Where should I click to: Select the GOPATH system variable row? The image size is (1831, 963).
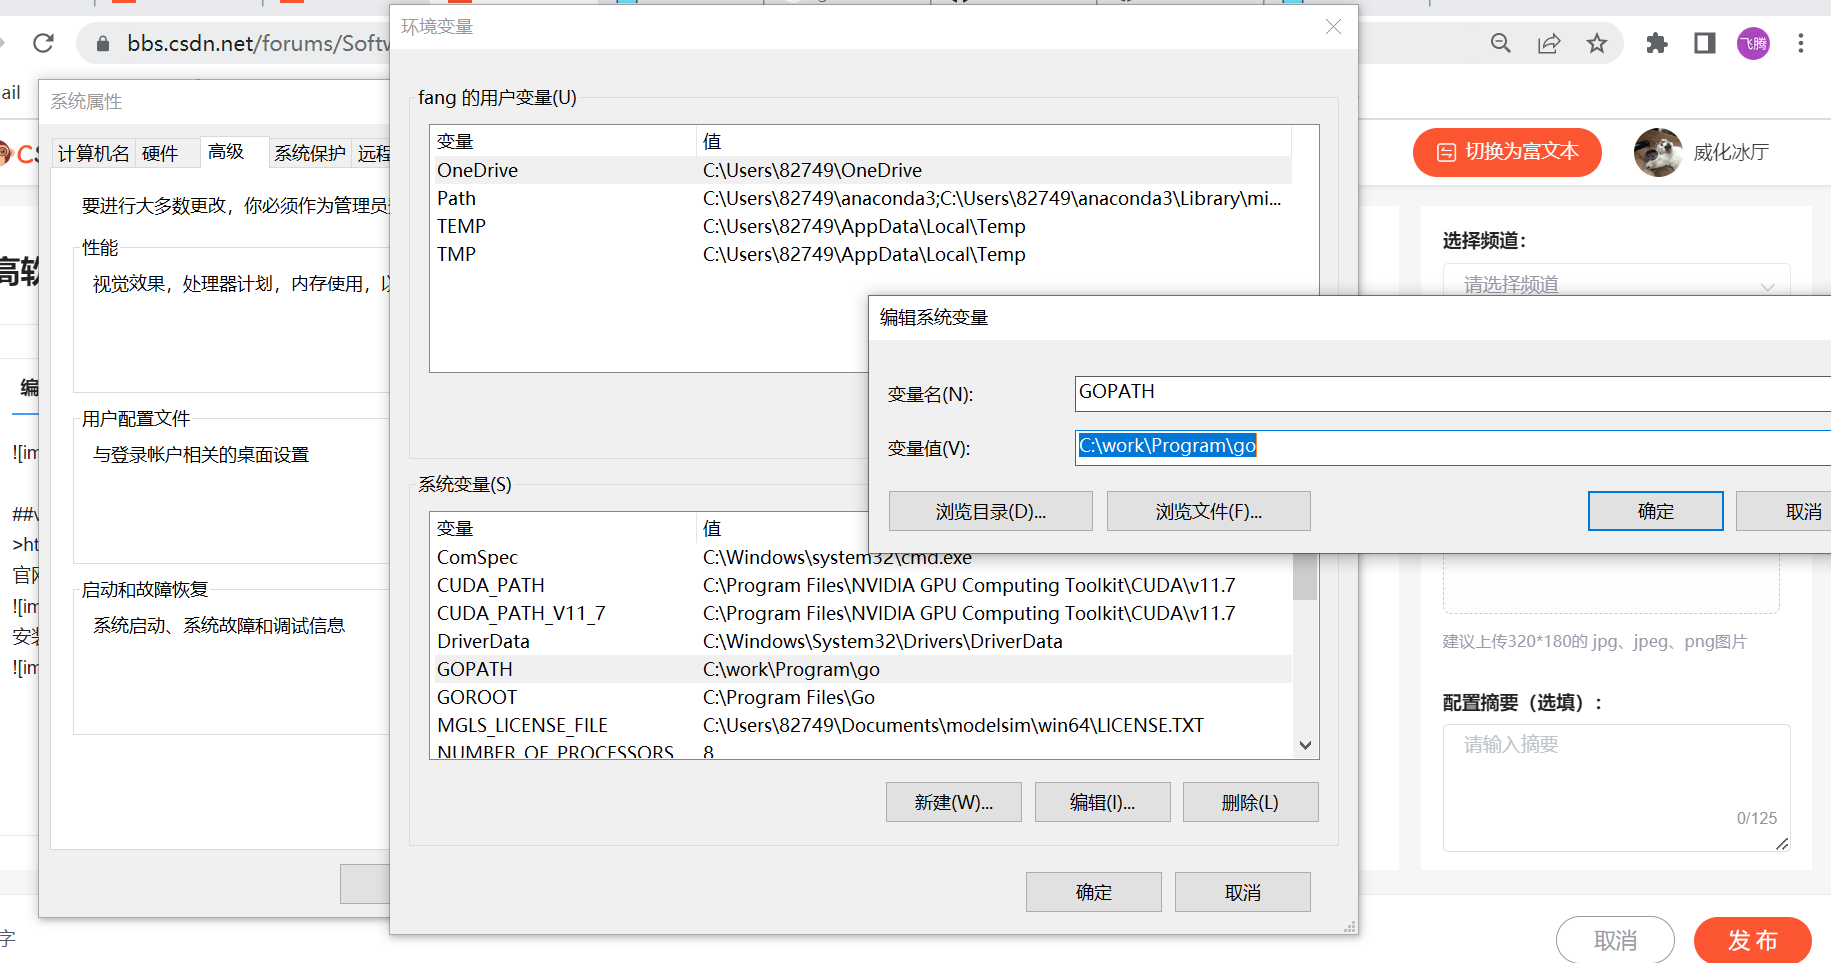pos(861,669)
